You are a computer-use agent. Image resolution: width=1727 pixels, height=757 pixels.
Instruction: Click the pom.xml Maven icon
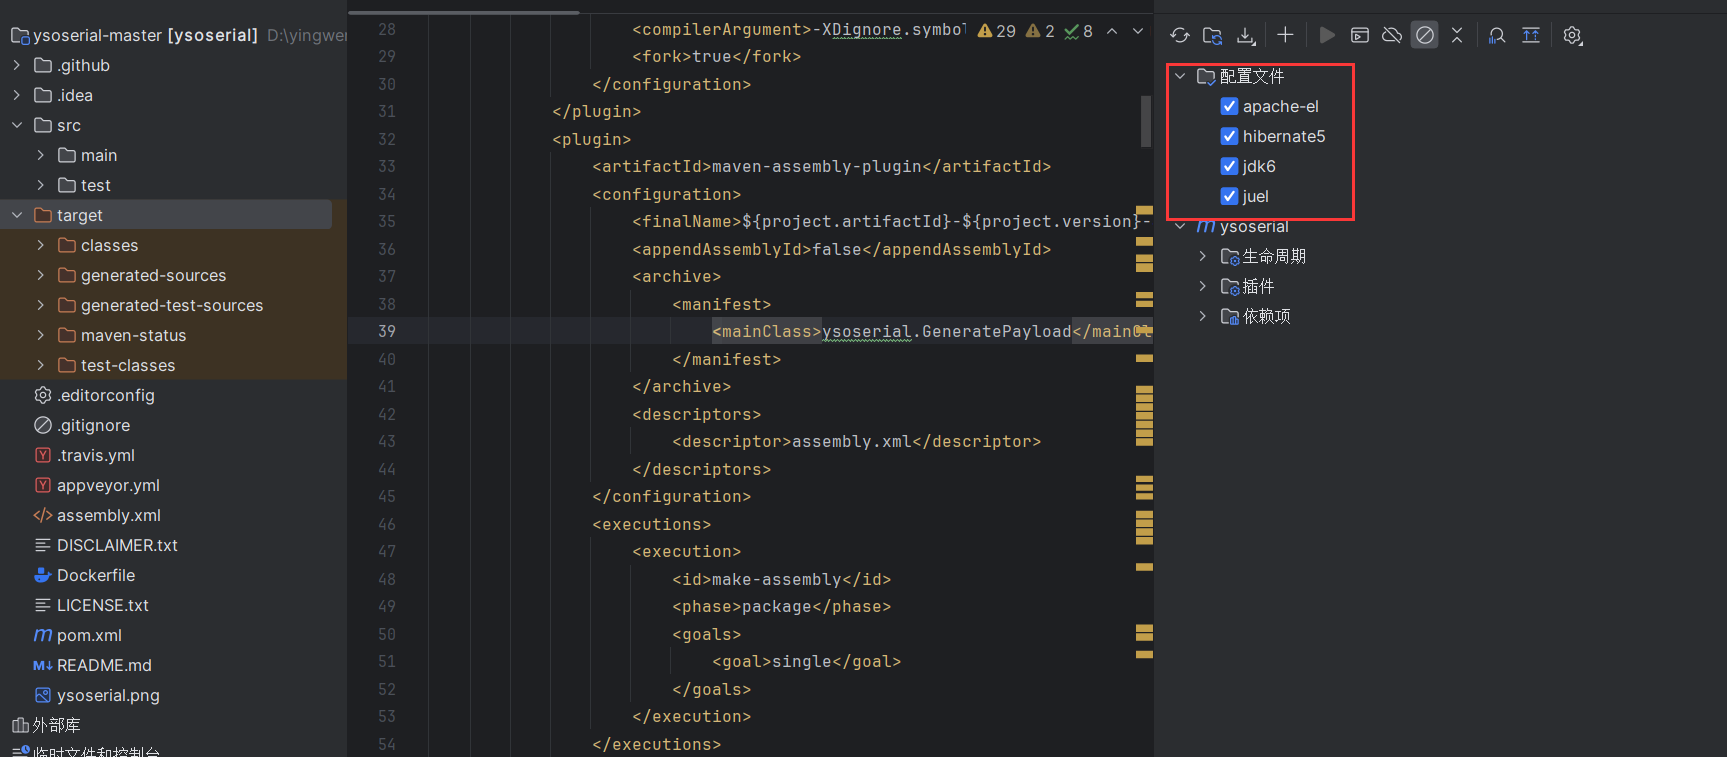click(43, 635)
